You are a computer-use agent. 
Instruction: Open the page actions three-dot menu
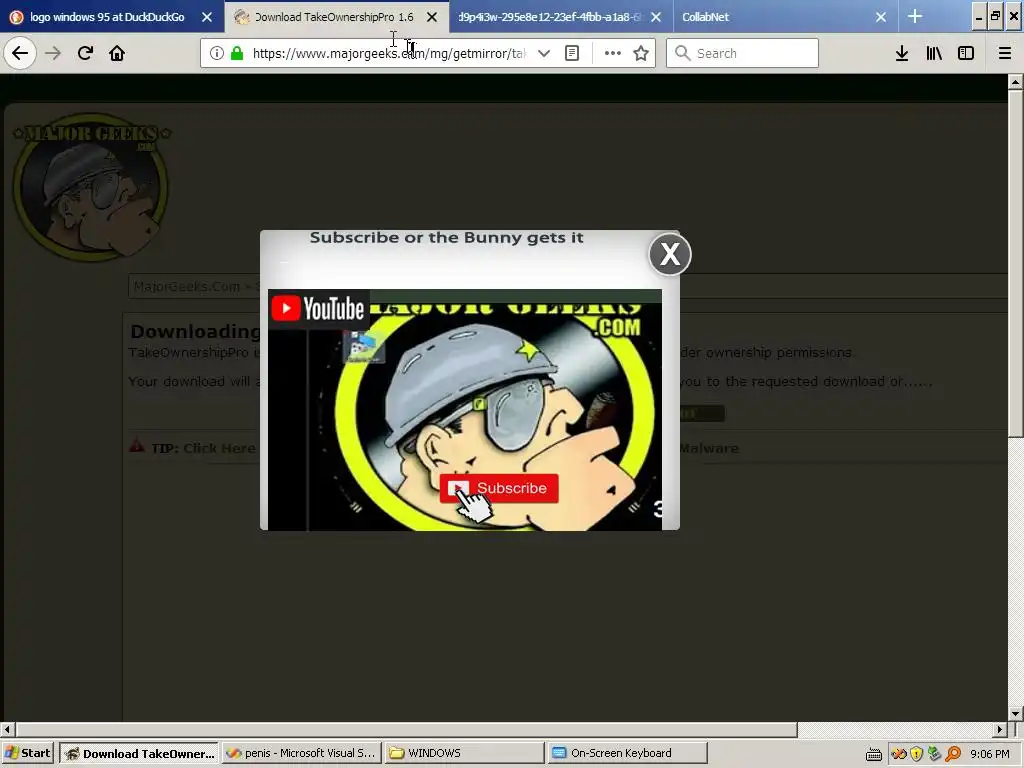(613, 53)
